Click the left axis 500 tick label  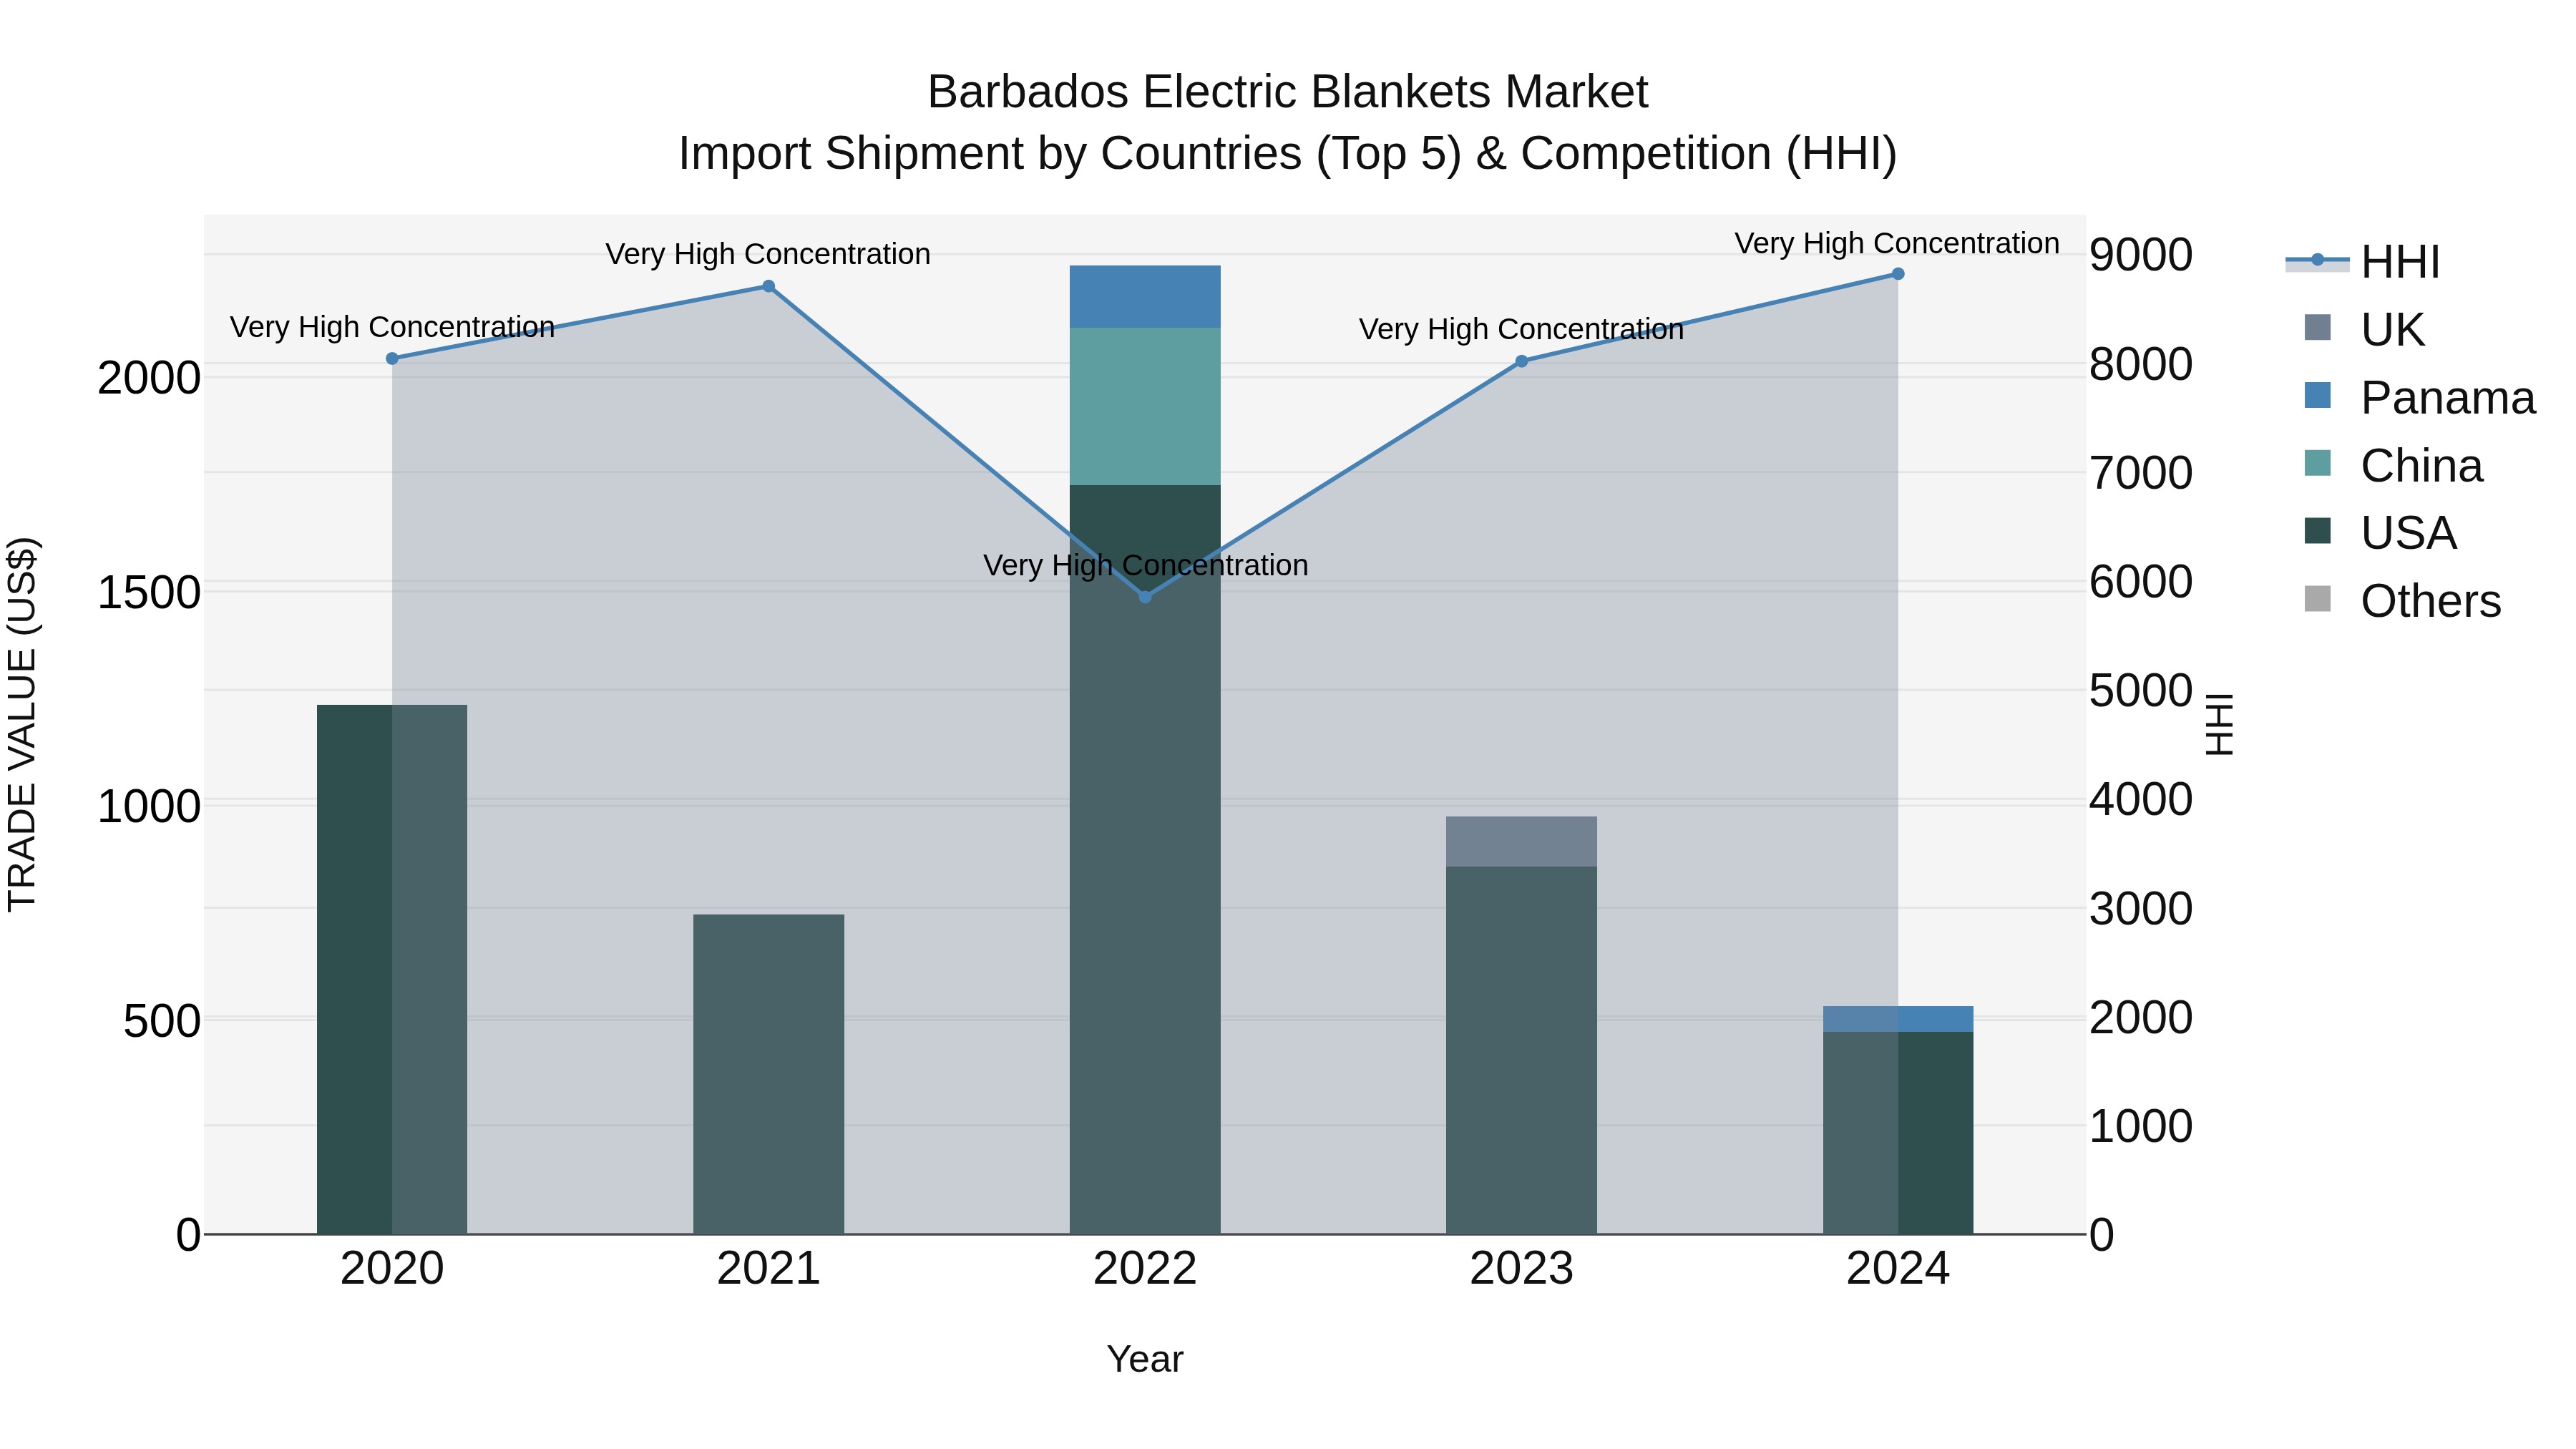point(162,1022)
